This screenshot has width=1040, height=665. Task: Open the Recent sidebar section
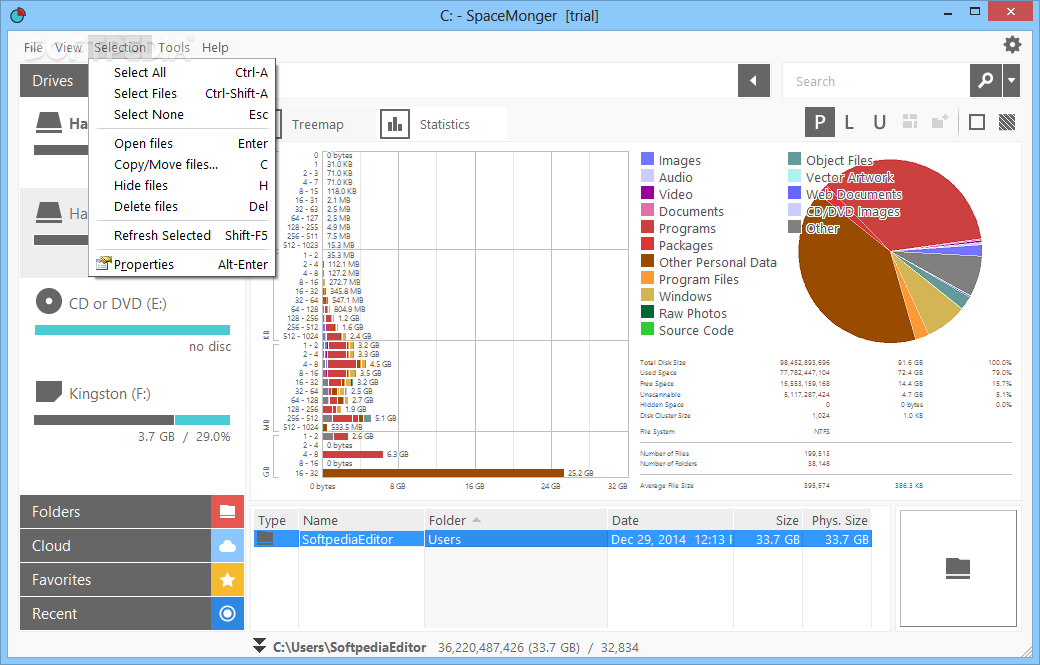[115, 613]
